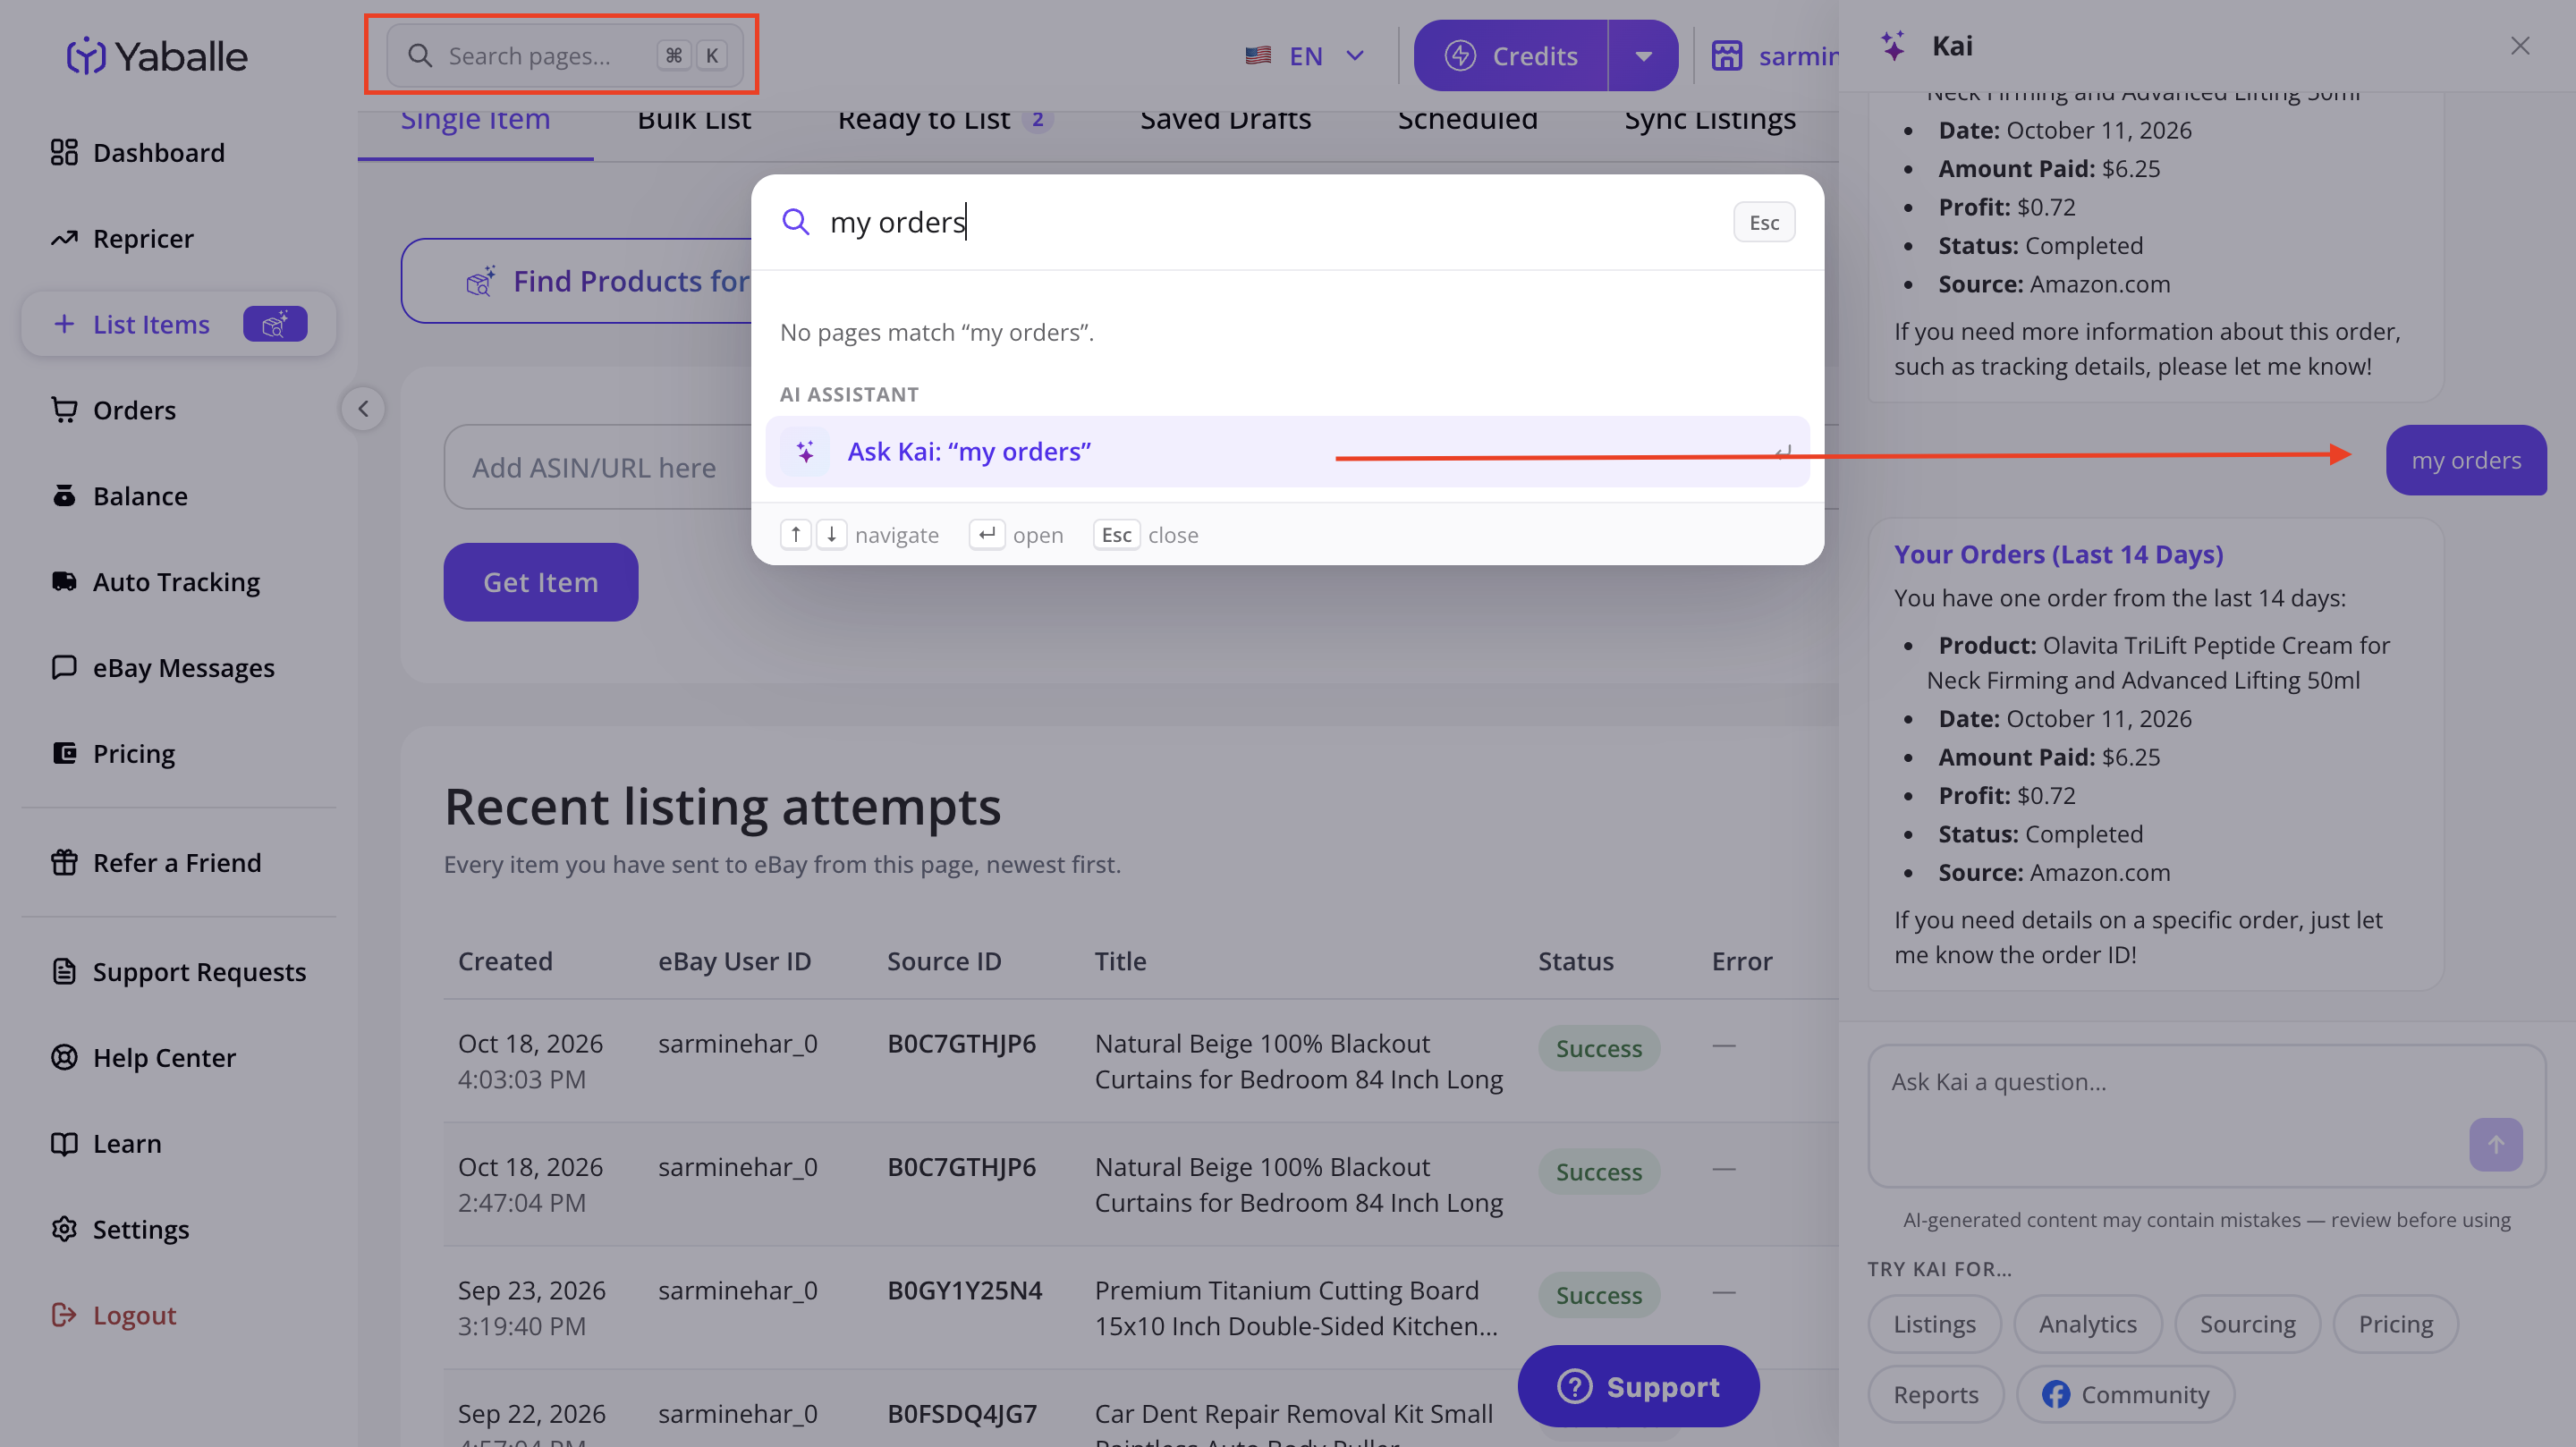This screenshot has width=2576, height=1447.
Task: Select the Ask Kai "my orders" result
Action: pos(1287,452)
